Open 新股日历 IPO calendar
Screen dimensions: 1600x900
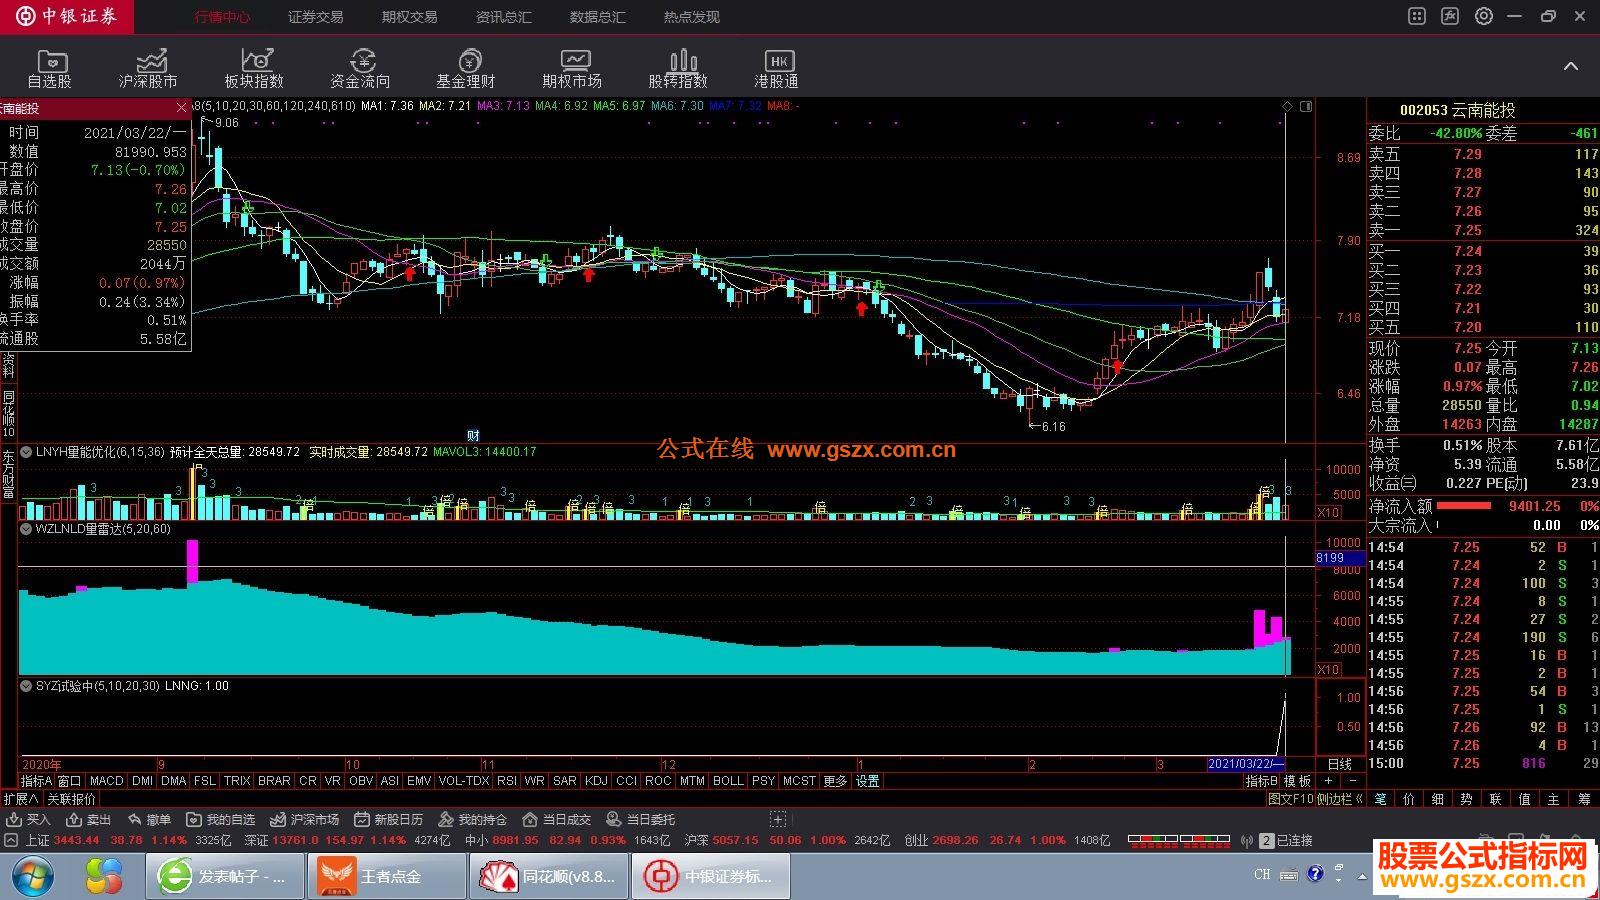389,819
